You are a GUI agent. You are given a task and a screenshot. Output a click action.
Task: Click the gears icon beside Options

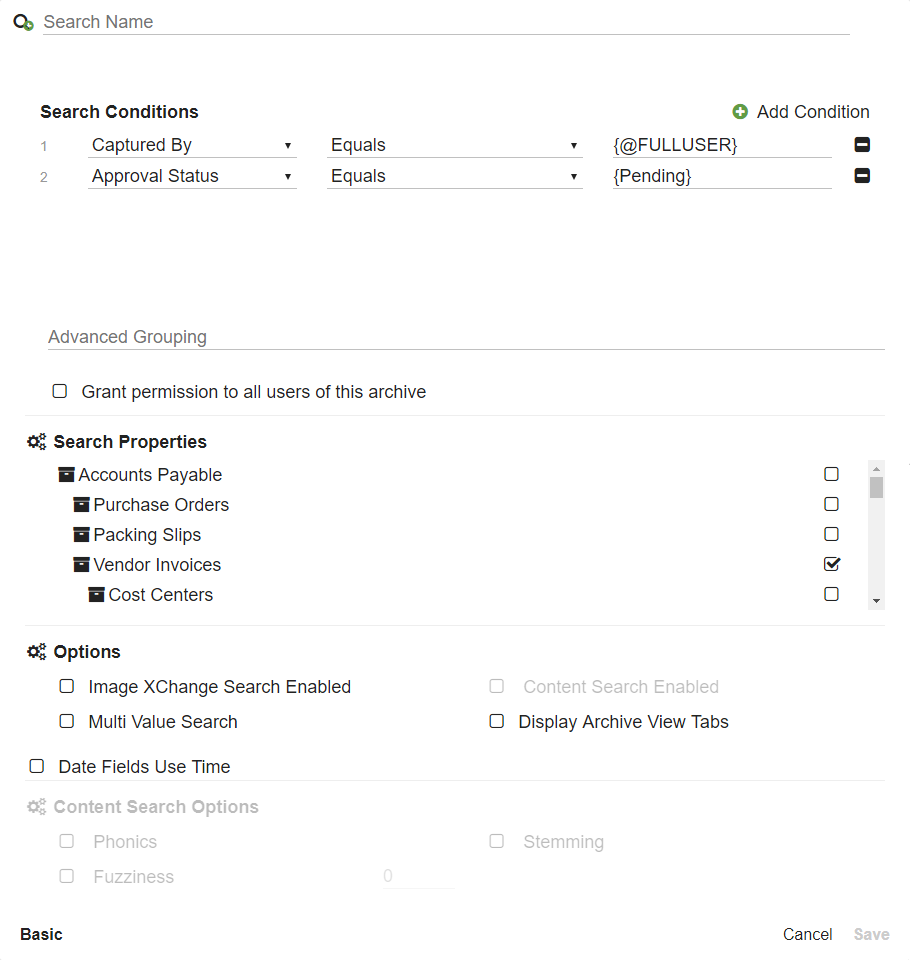pos(37,651)
